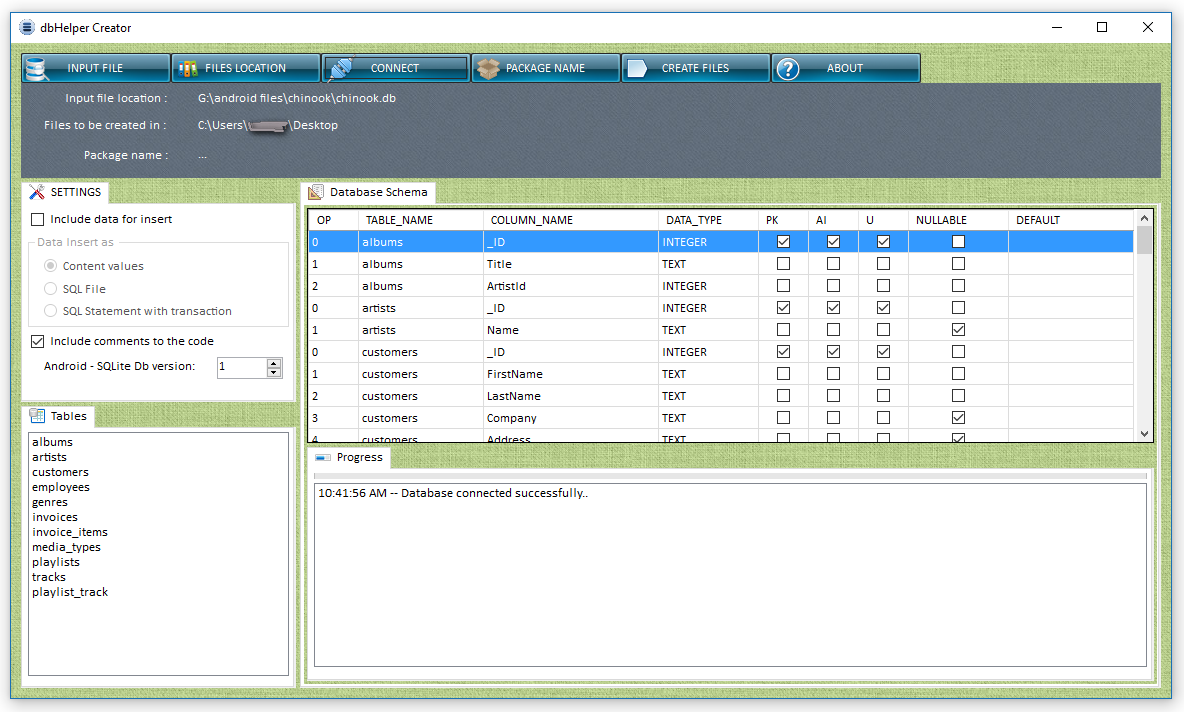Decrease the SQLite Db version spinner
Viewport: 1184px width, 712px height.
(x=274, y=372)
